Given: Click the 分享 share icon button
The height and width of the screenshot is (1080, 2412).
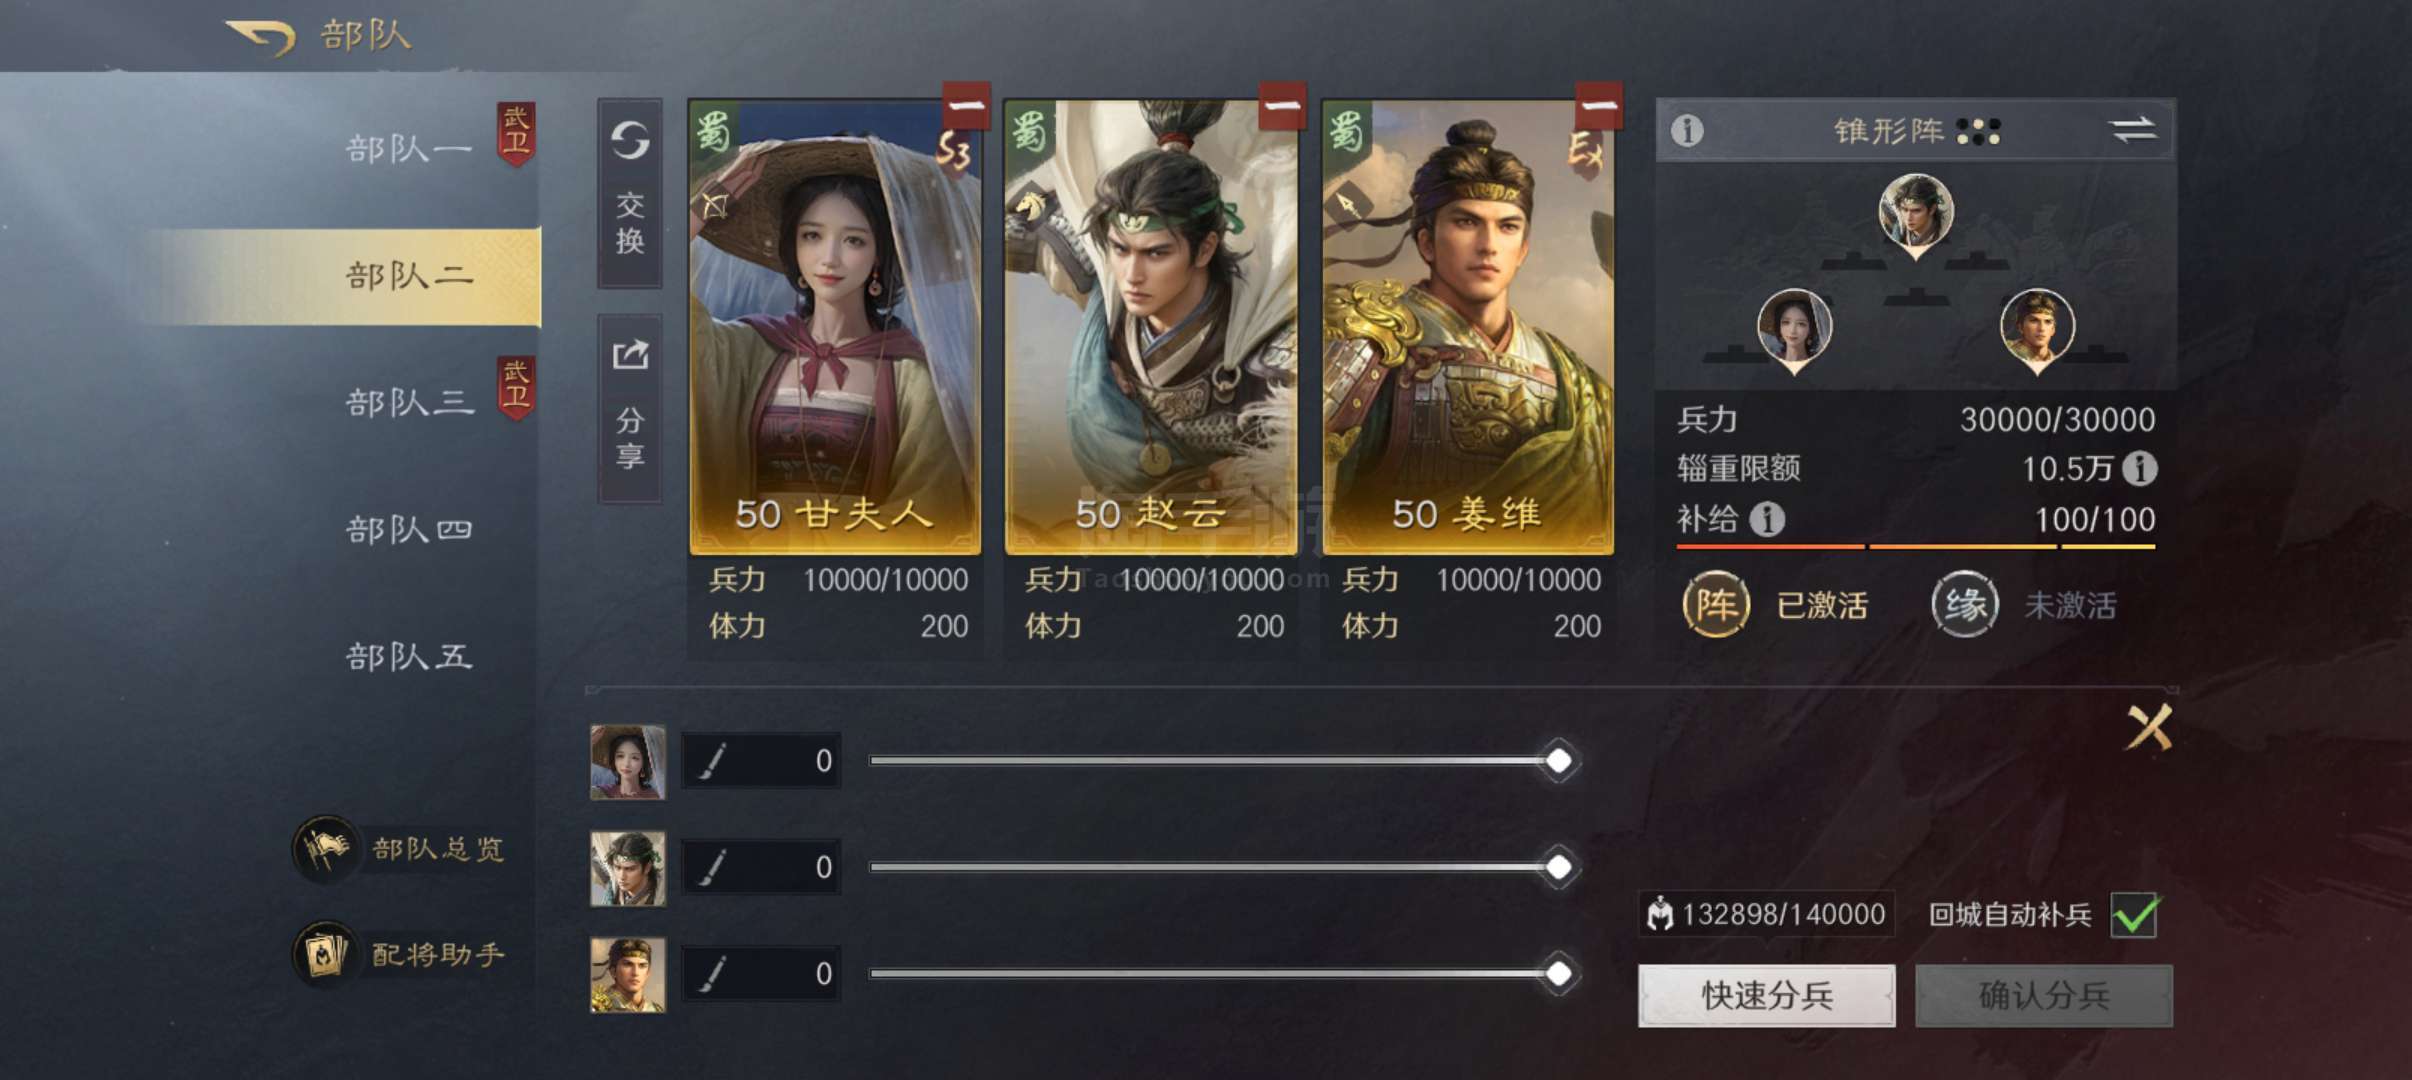Looking at the screenshot, I should point(630,408).
